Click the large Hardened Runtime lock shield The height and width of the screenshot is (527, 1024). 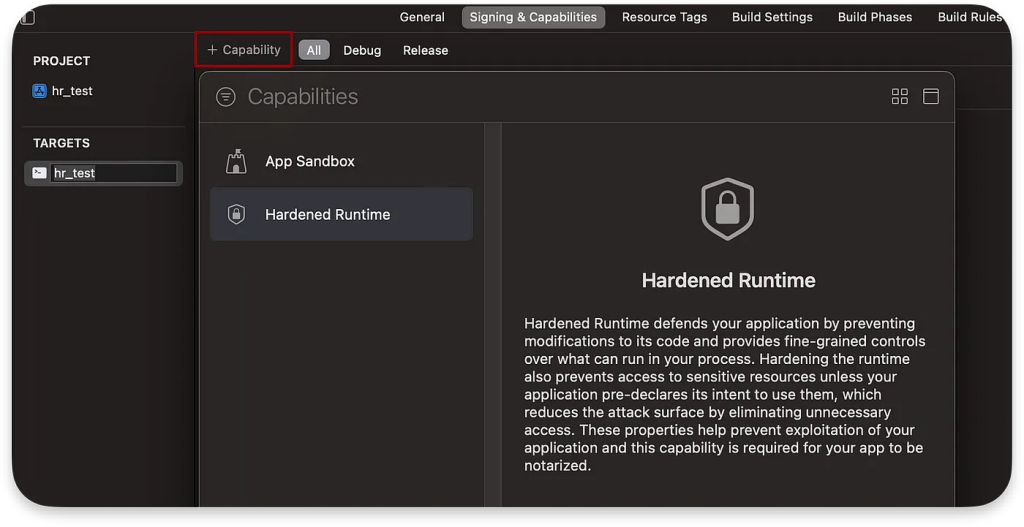click(728, 209)
